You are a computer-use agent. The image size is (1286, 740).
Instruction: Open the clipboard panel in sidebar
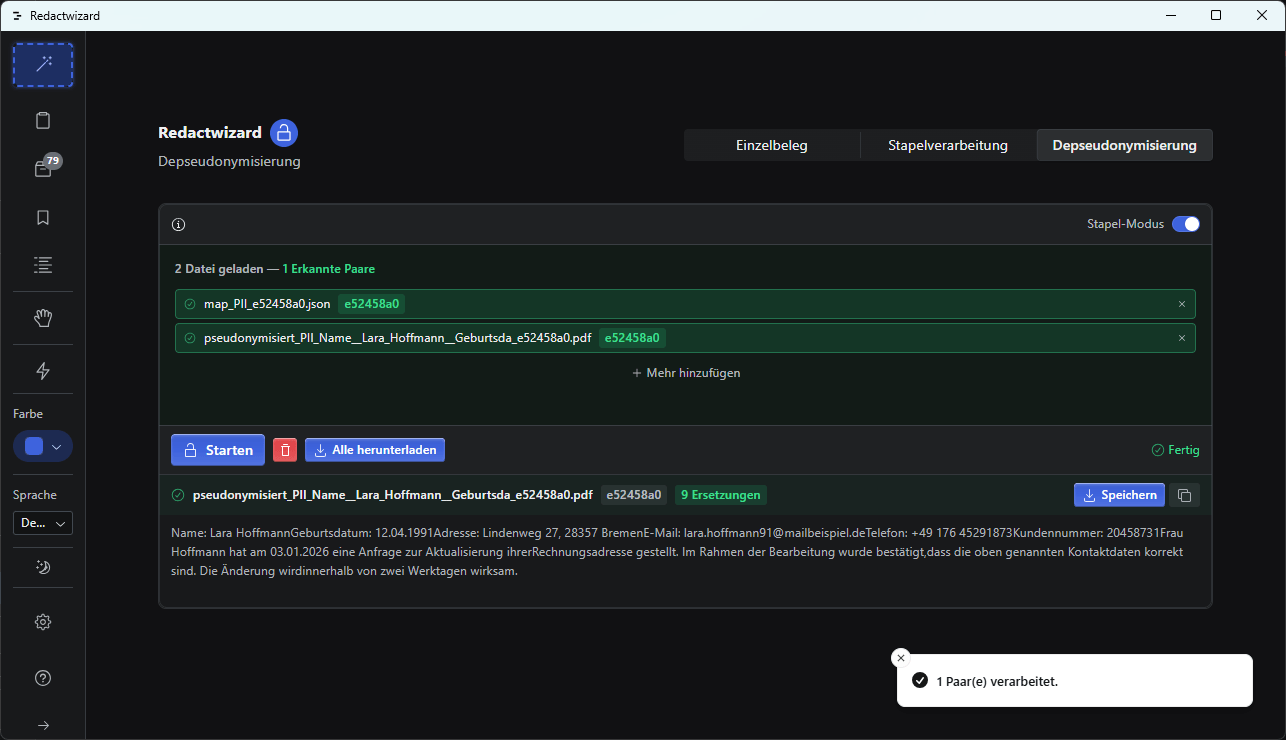coord(43,121)
